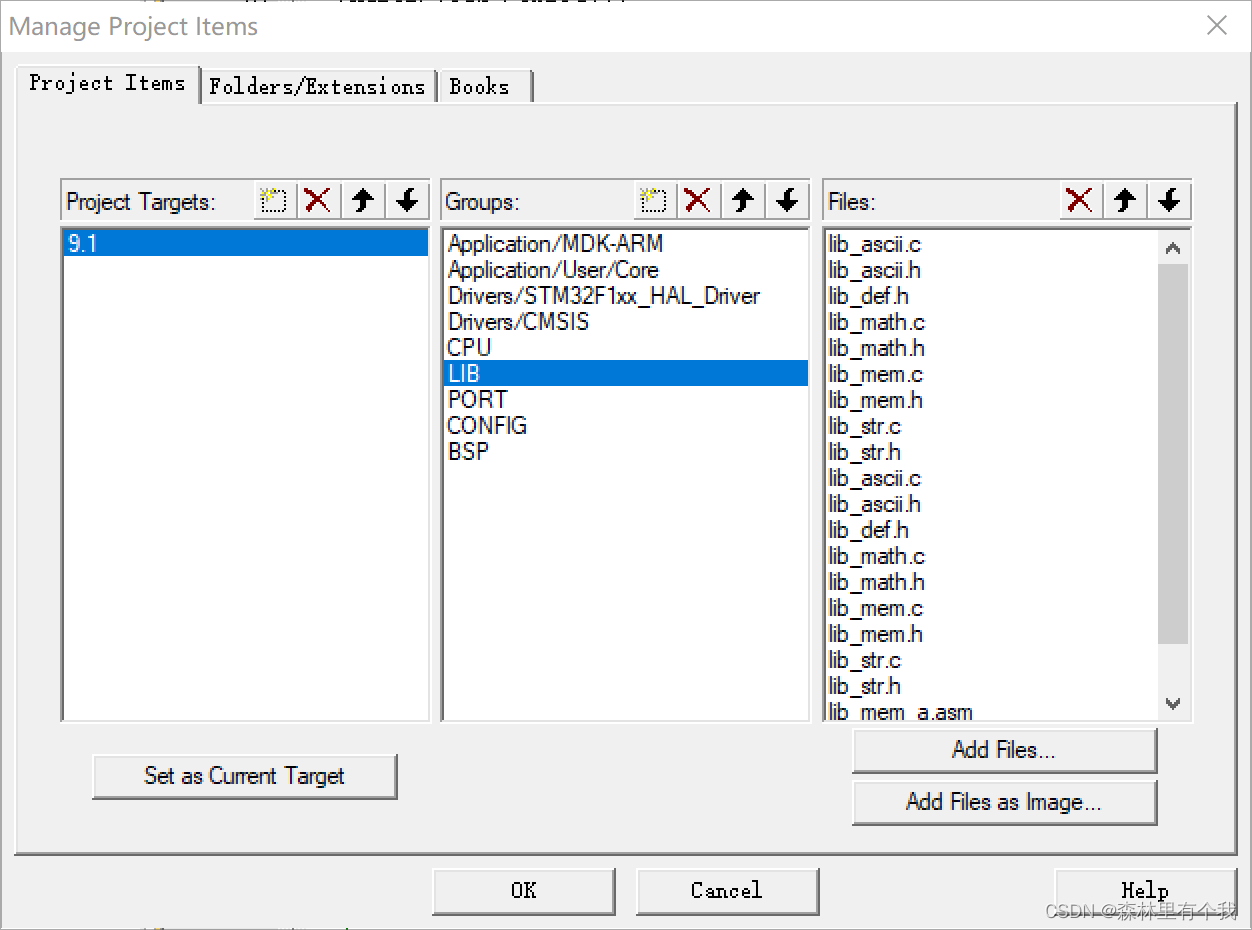
Task: Delete the selected group
Action: click(698, 200)
